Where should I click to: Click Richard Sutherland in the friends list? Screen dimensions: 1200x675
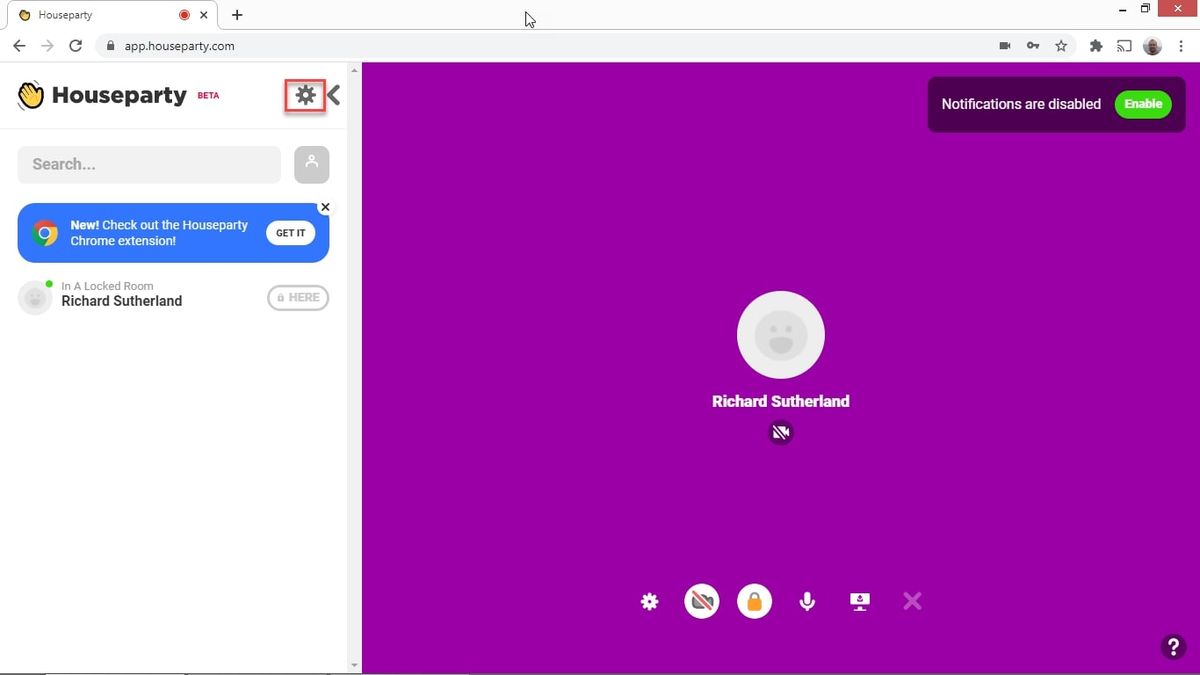point(121,300)
